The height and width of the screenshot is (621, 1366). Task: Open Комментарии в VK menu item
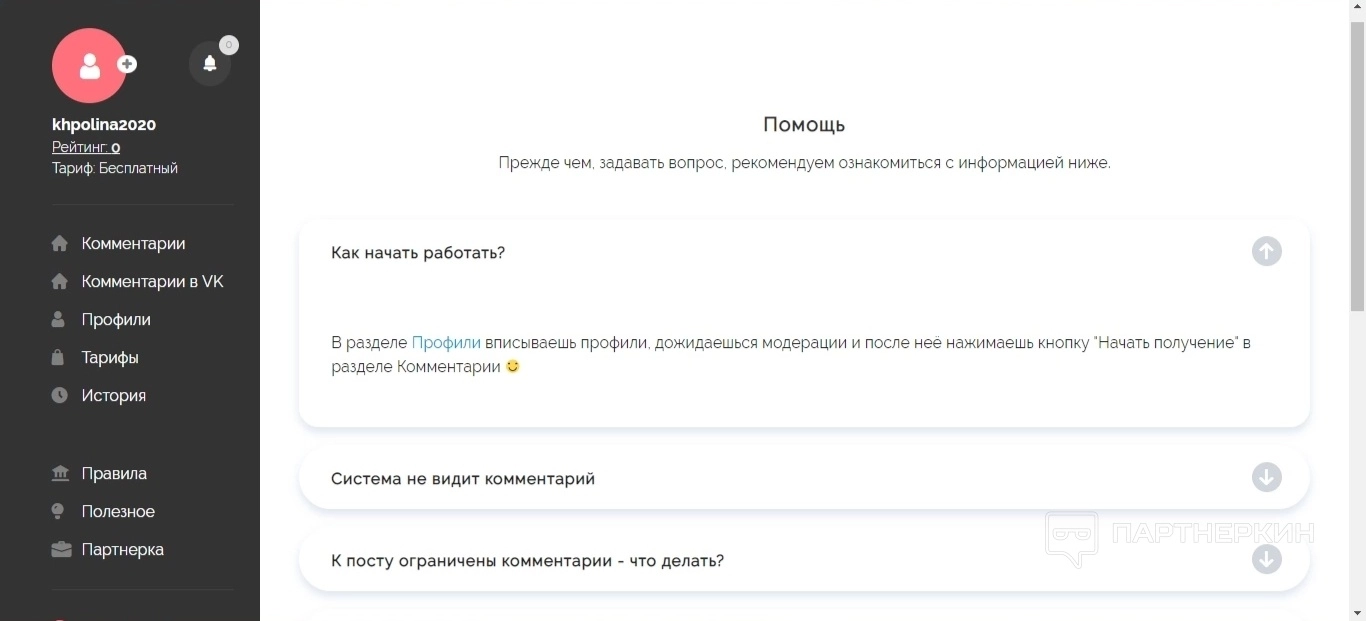[152, 282]
